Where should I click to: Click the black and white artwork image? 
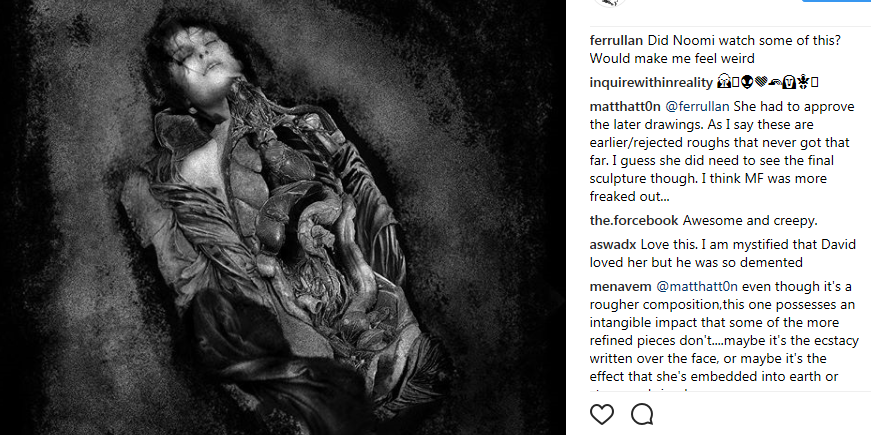(x=283, y=217)
